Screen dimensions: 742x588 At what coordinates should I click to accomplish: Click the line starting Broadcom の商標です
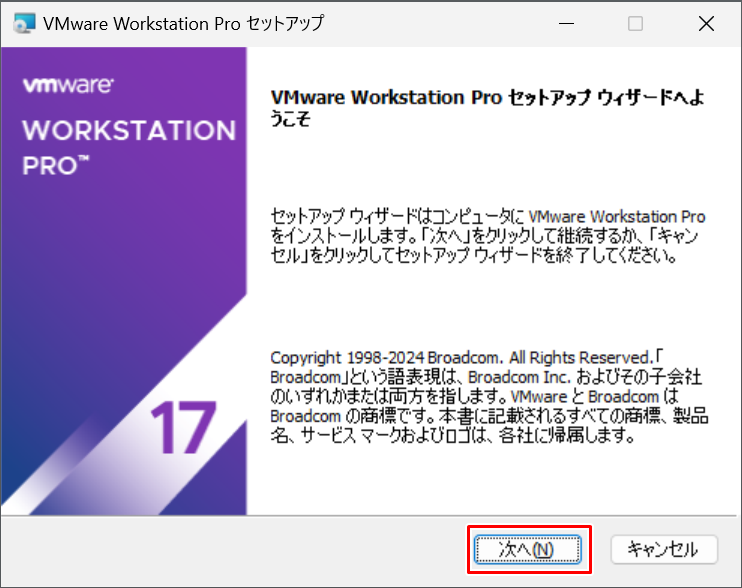click(489, 417)
